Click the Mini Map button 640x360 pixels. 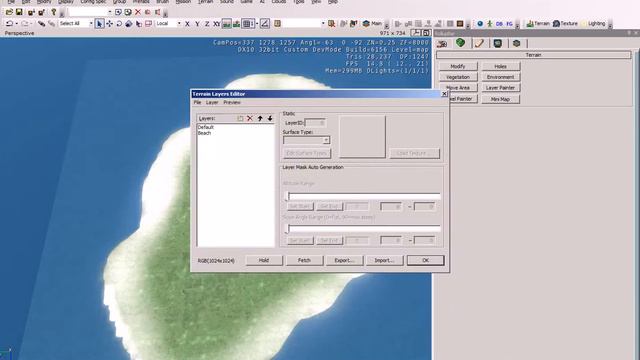point(500,99)
